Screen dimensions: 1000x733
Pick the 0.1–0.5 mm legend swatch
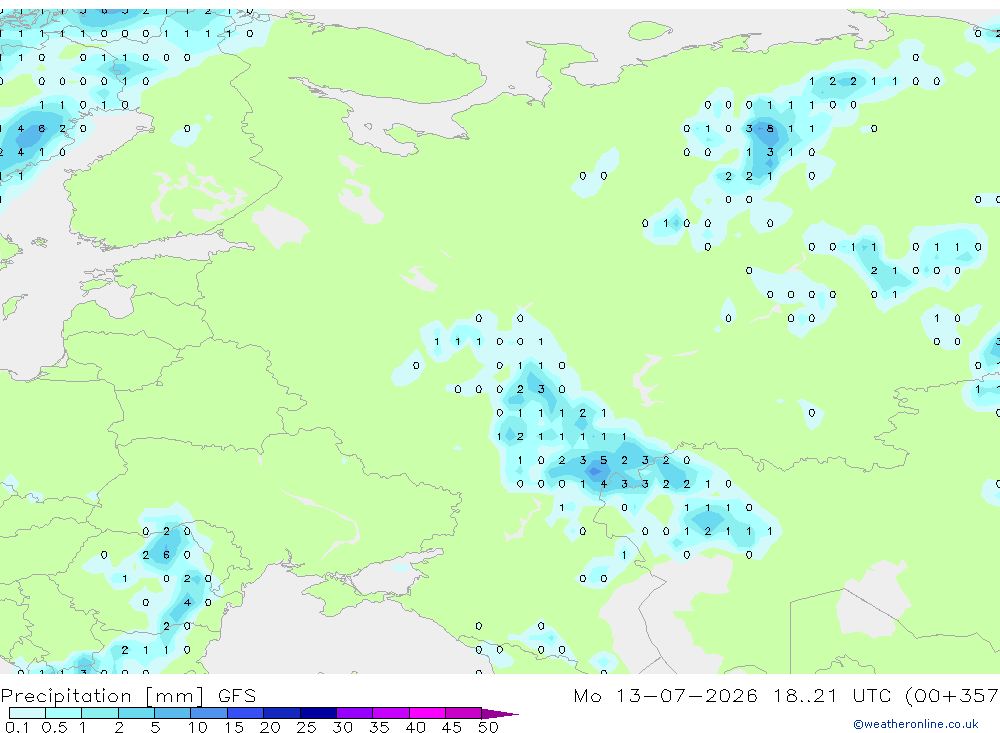pos(27,713)
